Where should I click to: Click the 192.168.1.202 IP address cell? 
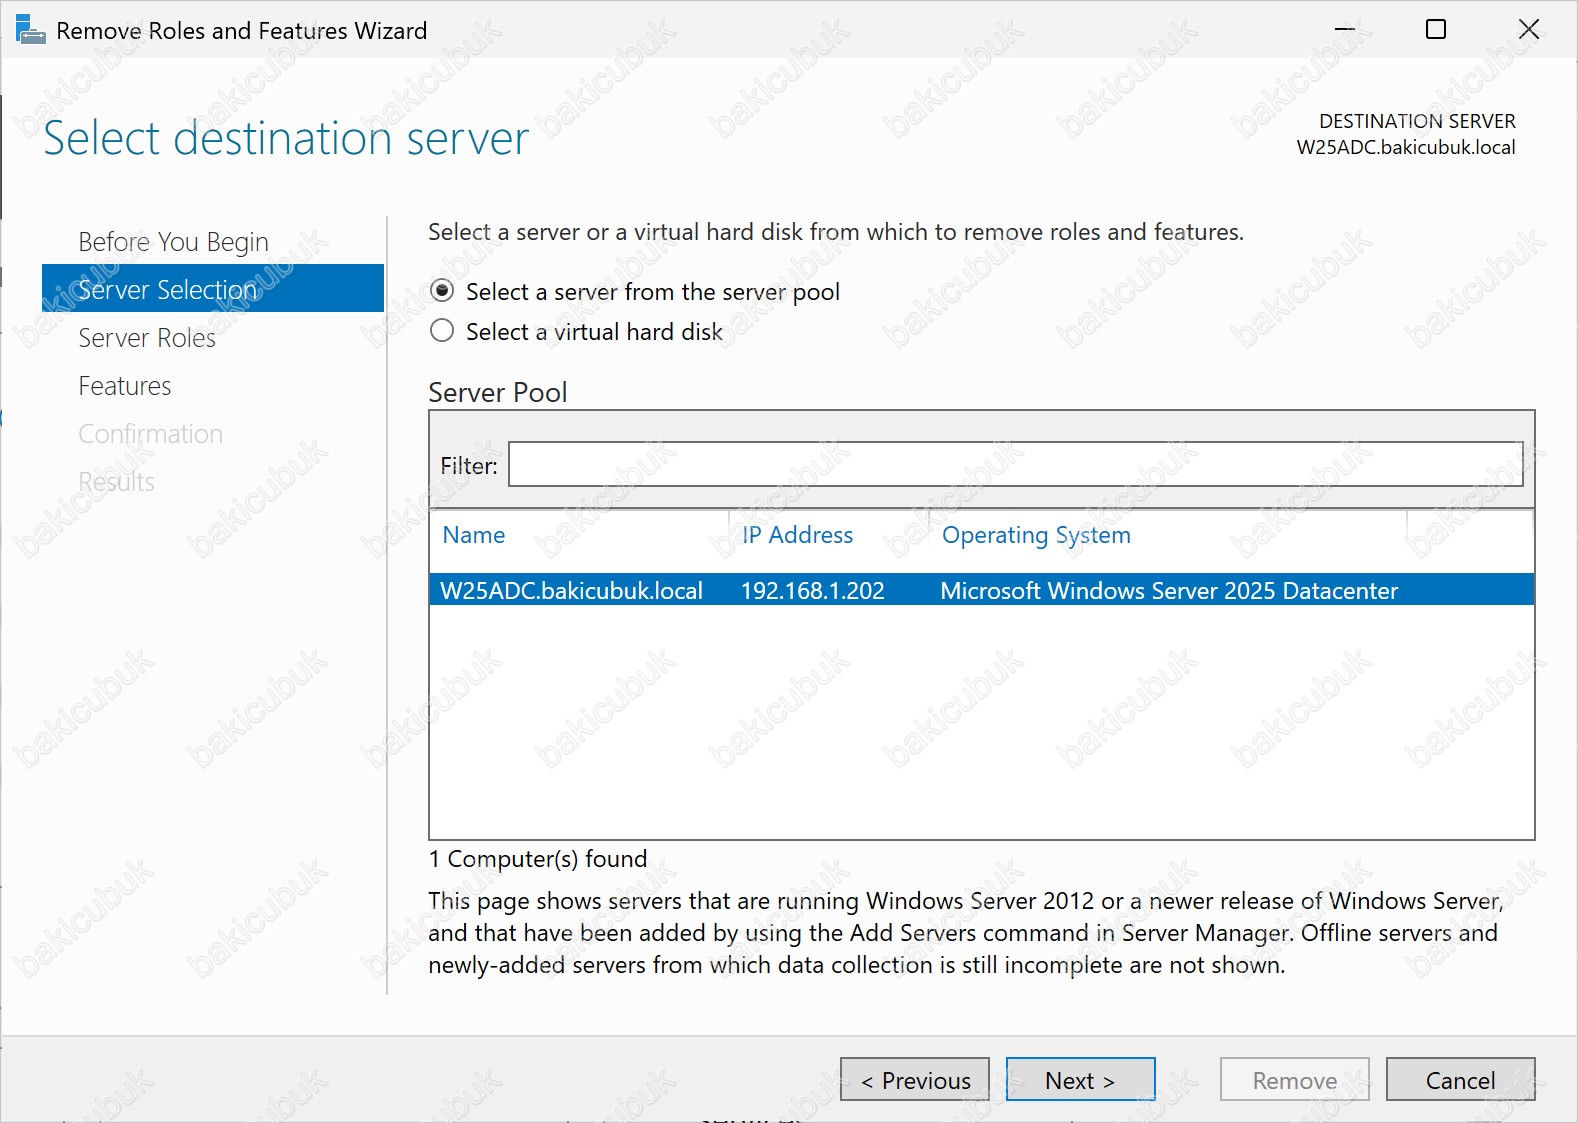[812, 591]
